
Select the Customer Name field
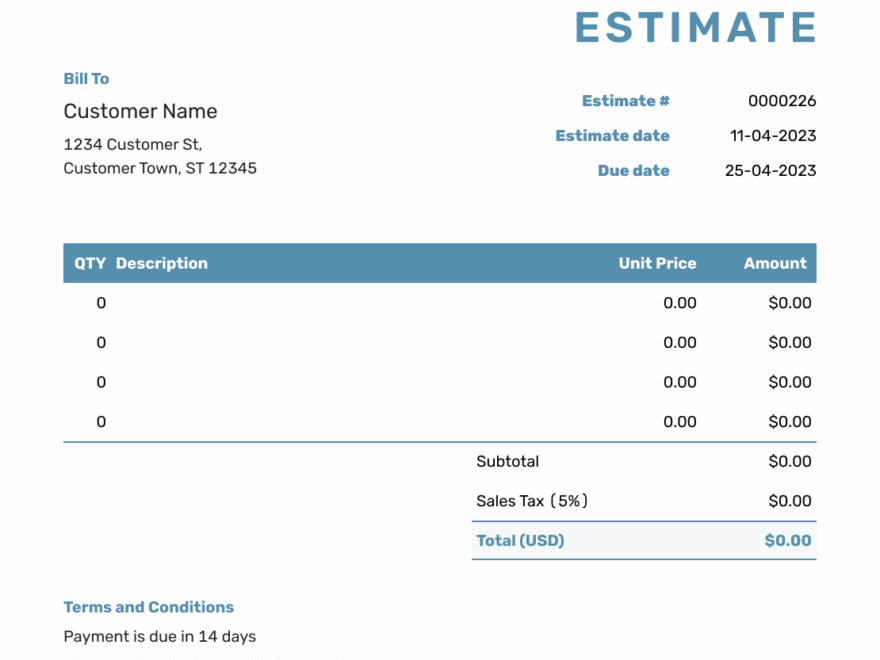point(140,111)
